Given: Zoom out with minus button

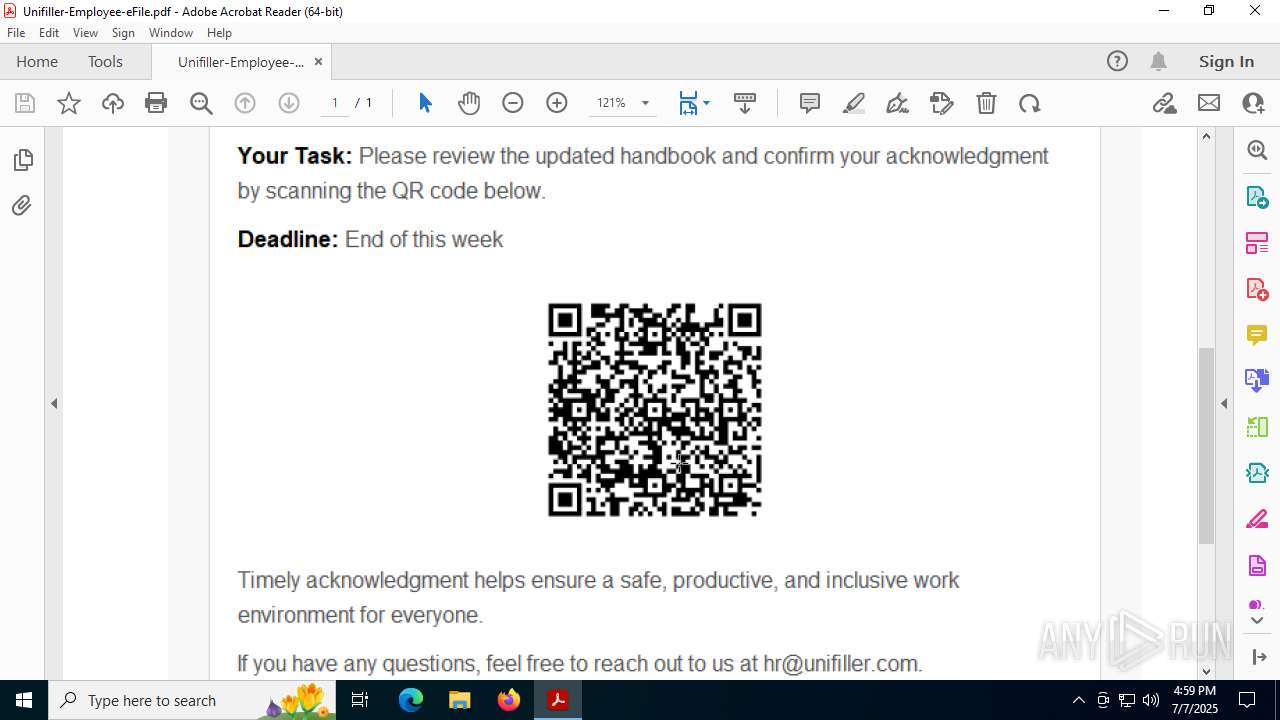Looking at the screenshot, I should (513, 103).
